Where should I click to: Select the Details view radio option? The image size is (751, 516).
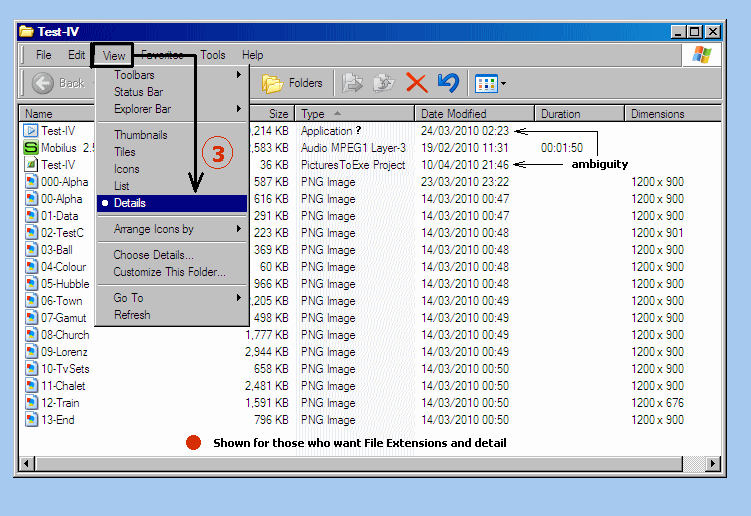[130, 203]
